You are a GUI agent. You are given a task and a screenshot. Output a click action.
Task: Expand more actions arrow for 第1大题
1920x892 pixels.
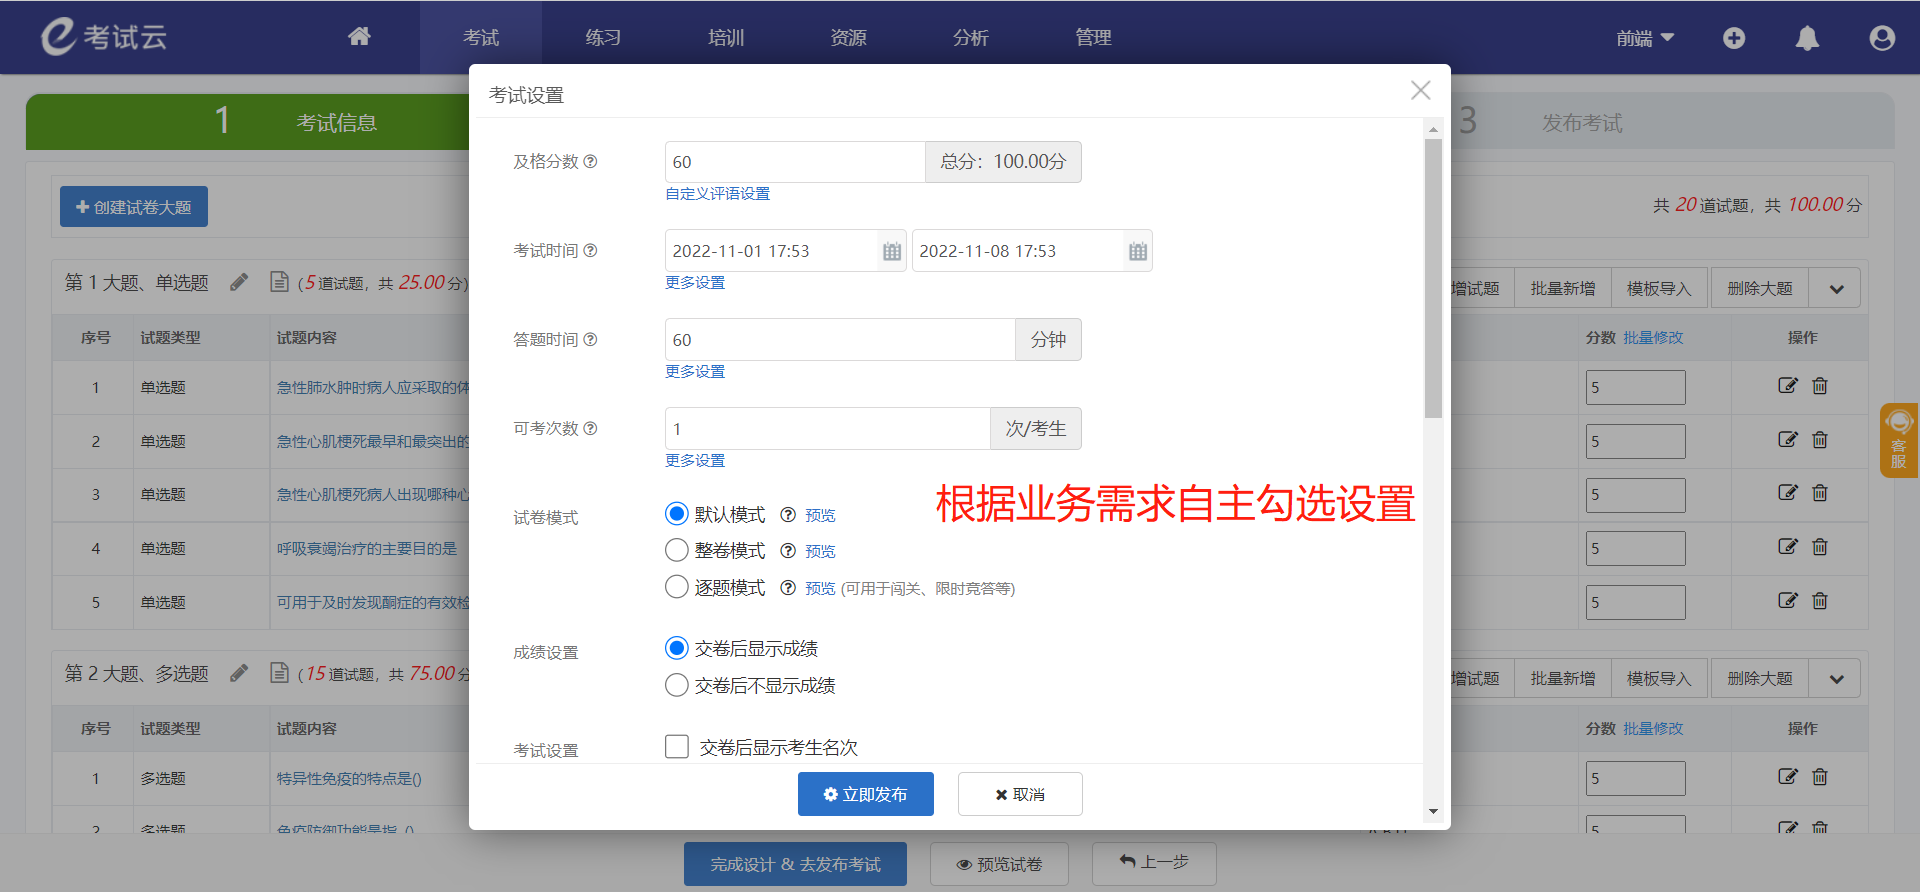click(x=1837, y=289)
